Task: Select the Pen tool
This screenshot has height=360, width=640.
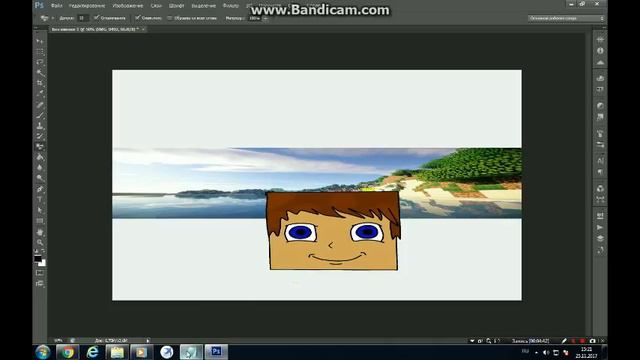Action: tap(40, 189)
